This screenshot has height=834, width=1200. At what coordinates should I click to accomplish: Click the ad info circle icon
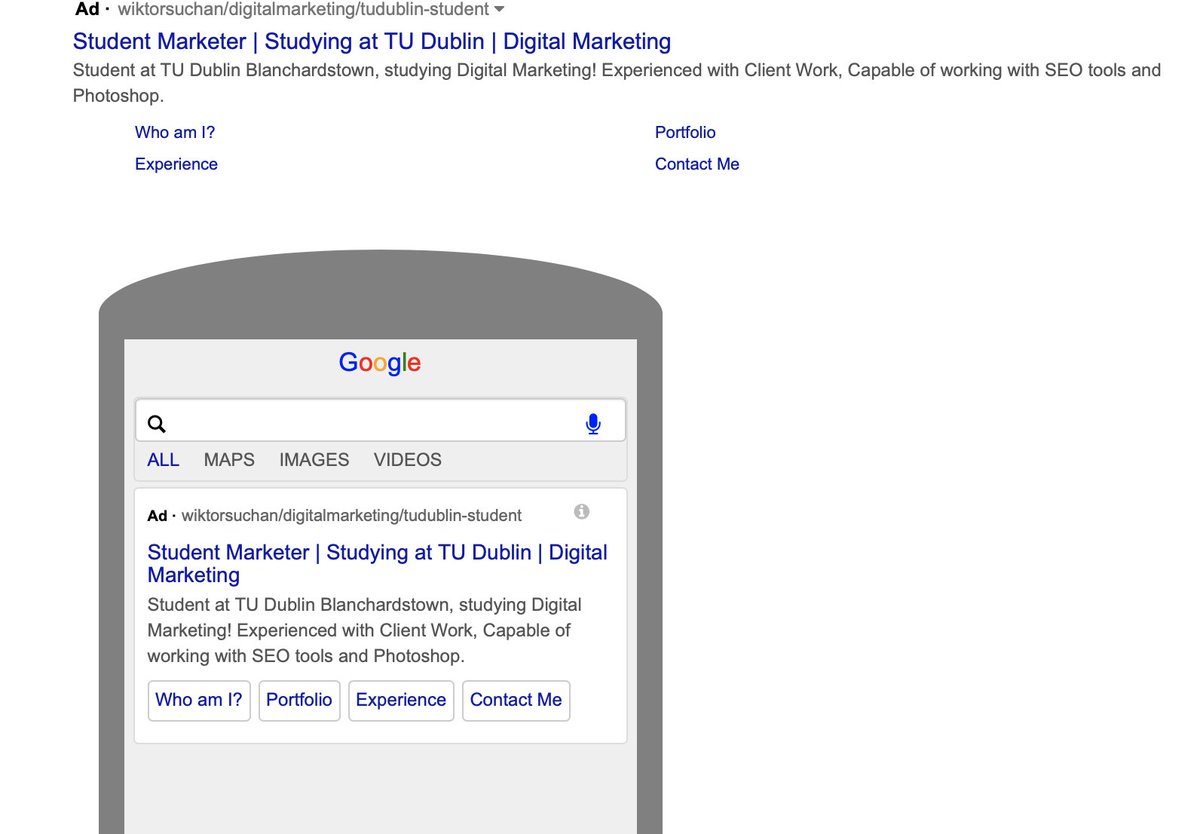pos(582,512)
